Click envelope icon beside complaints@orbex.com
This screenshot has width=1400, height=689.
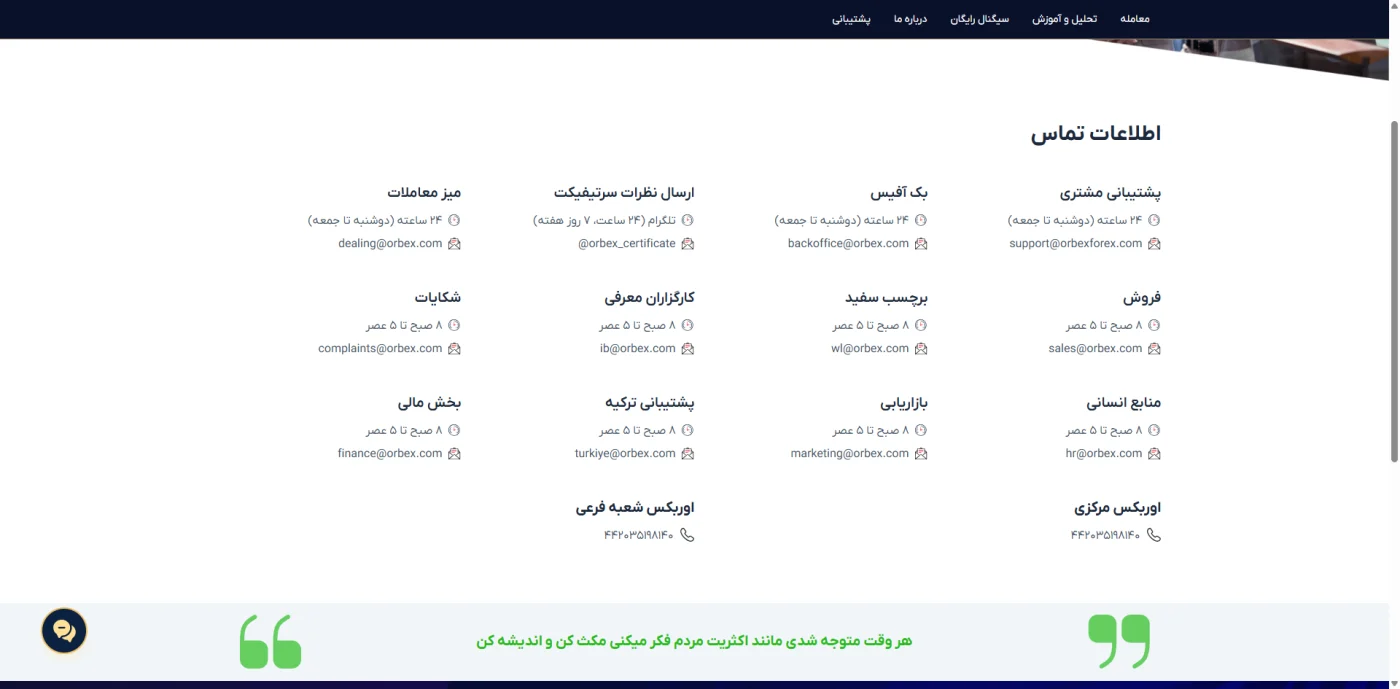tap(454, 349)
